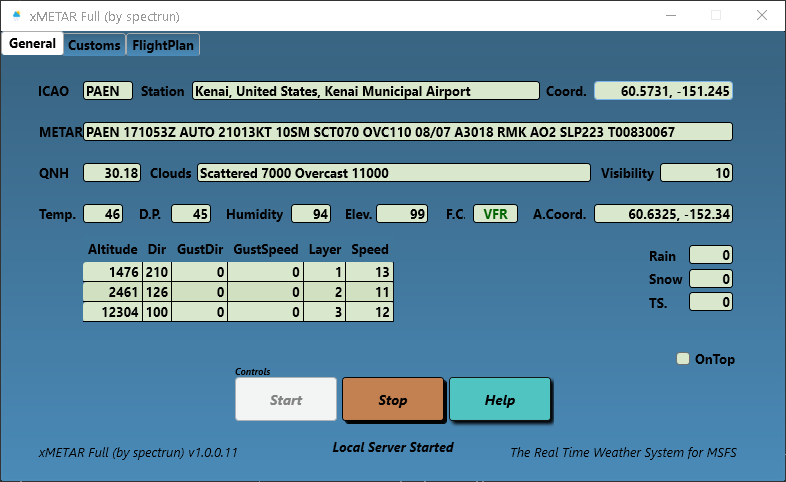
Task: Click direction cell 126 in wind table
Action: click(x=157, y=292)
